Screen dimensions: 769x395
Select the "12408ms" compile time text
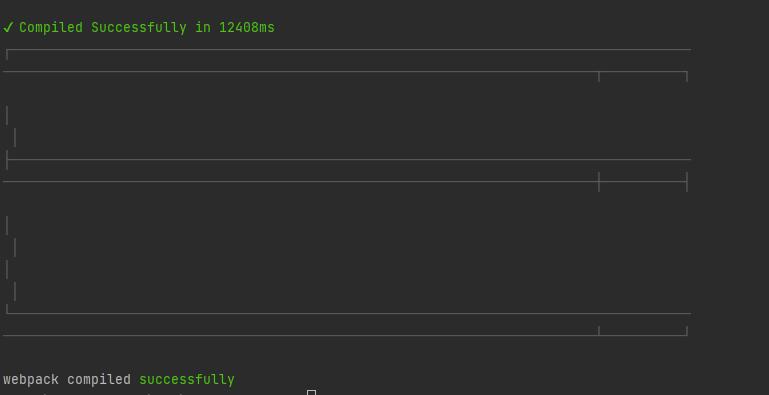(x=247, y=27)
